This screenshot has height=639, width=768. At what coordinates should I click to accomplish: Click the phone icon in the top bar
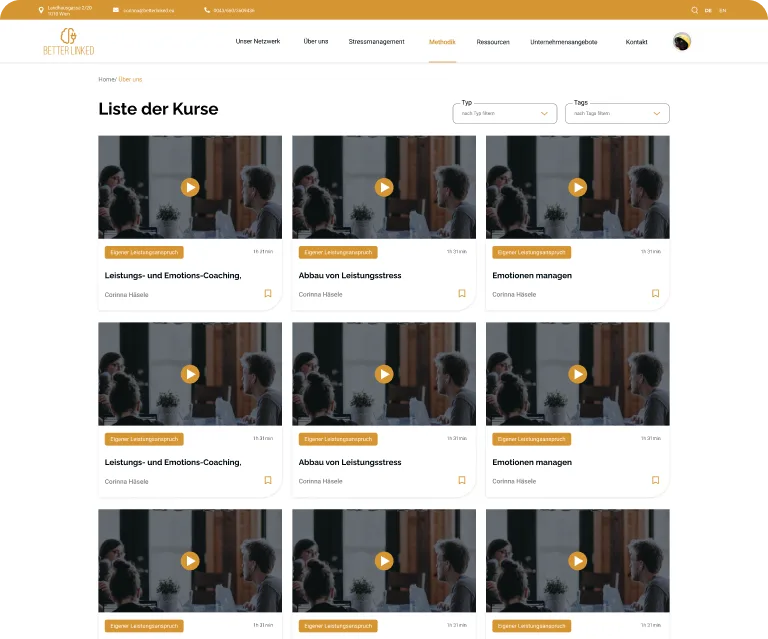(x=207, y=10)
